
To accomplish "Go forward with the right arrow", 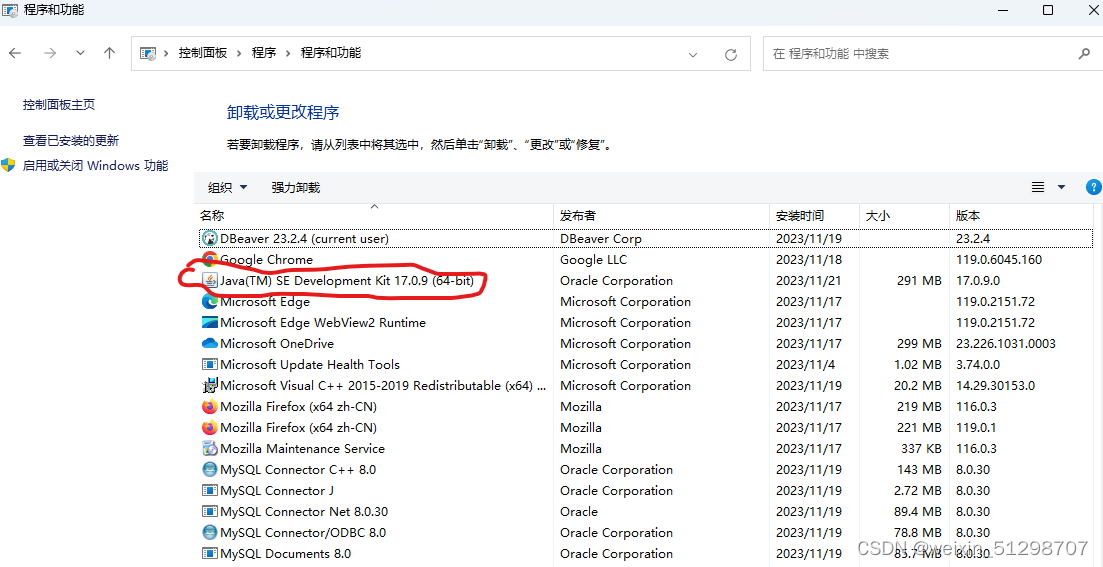I will click(49, 53).
